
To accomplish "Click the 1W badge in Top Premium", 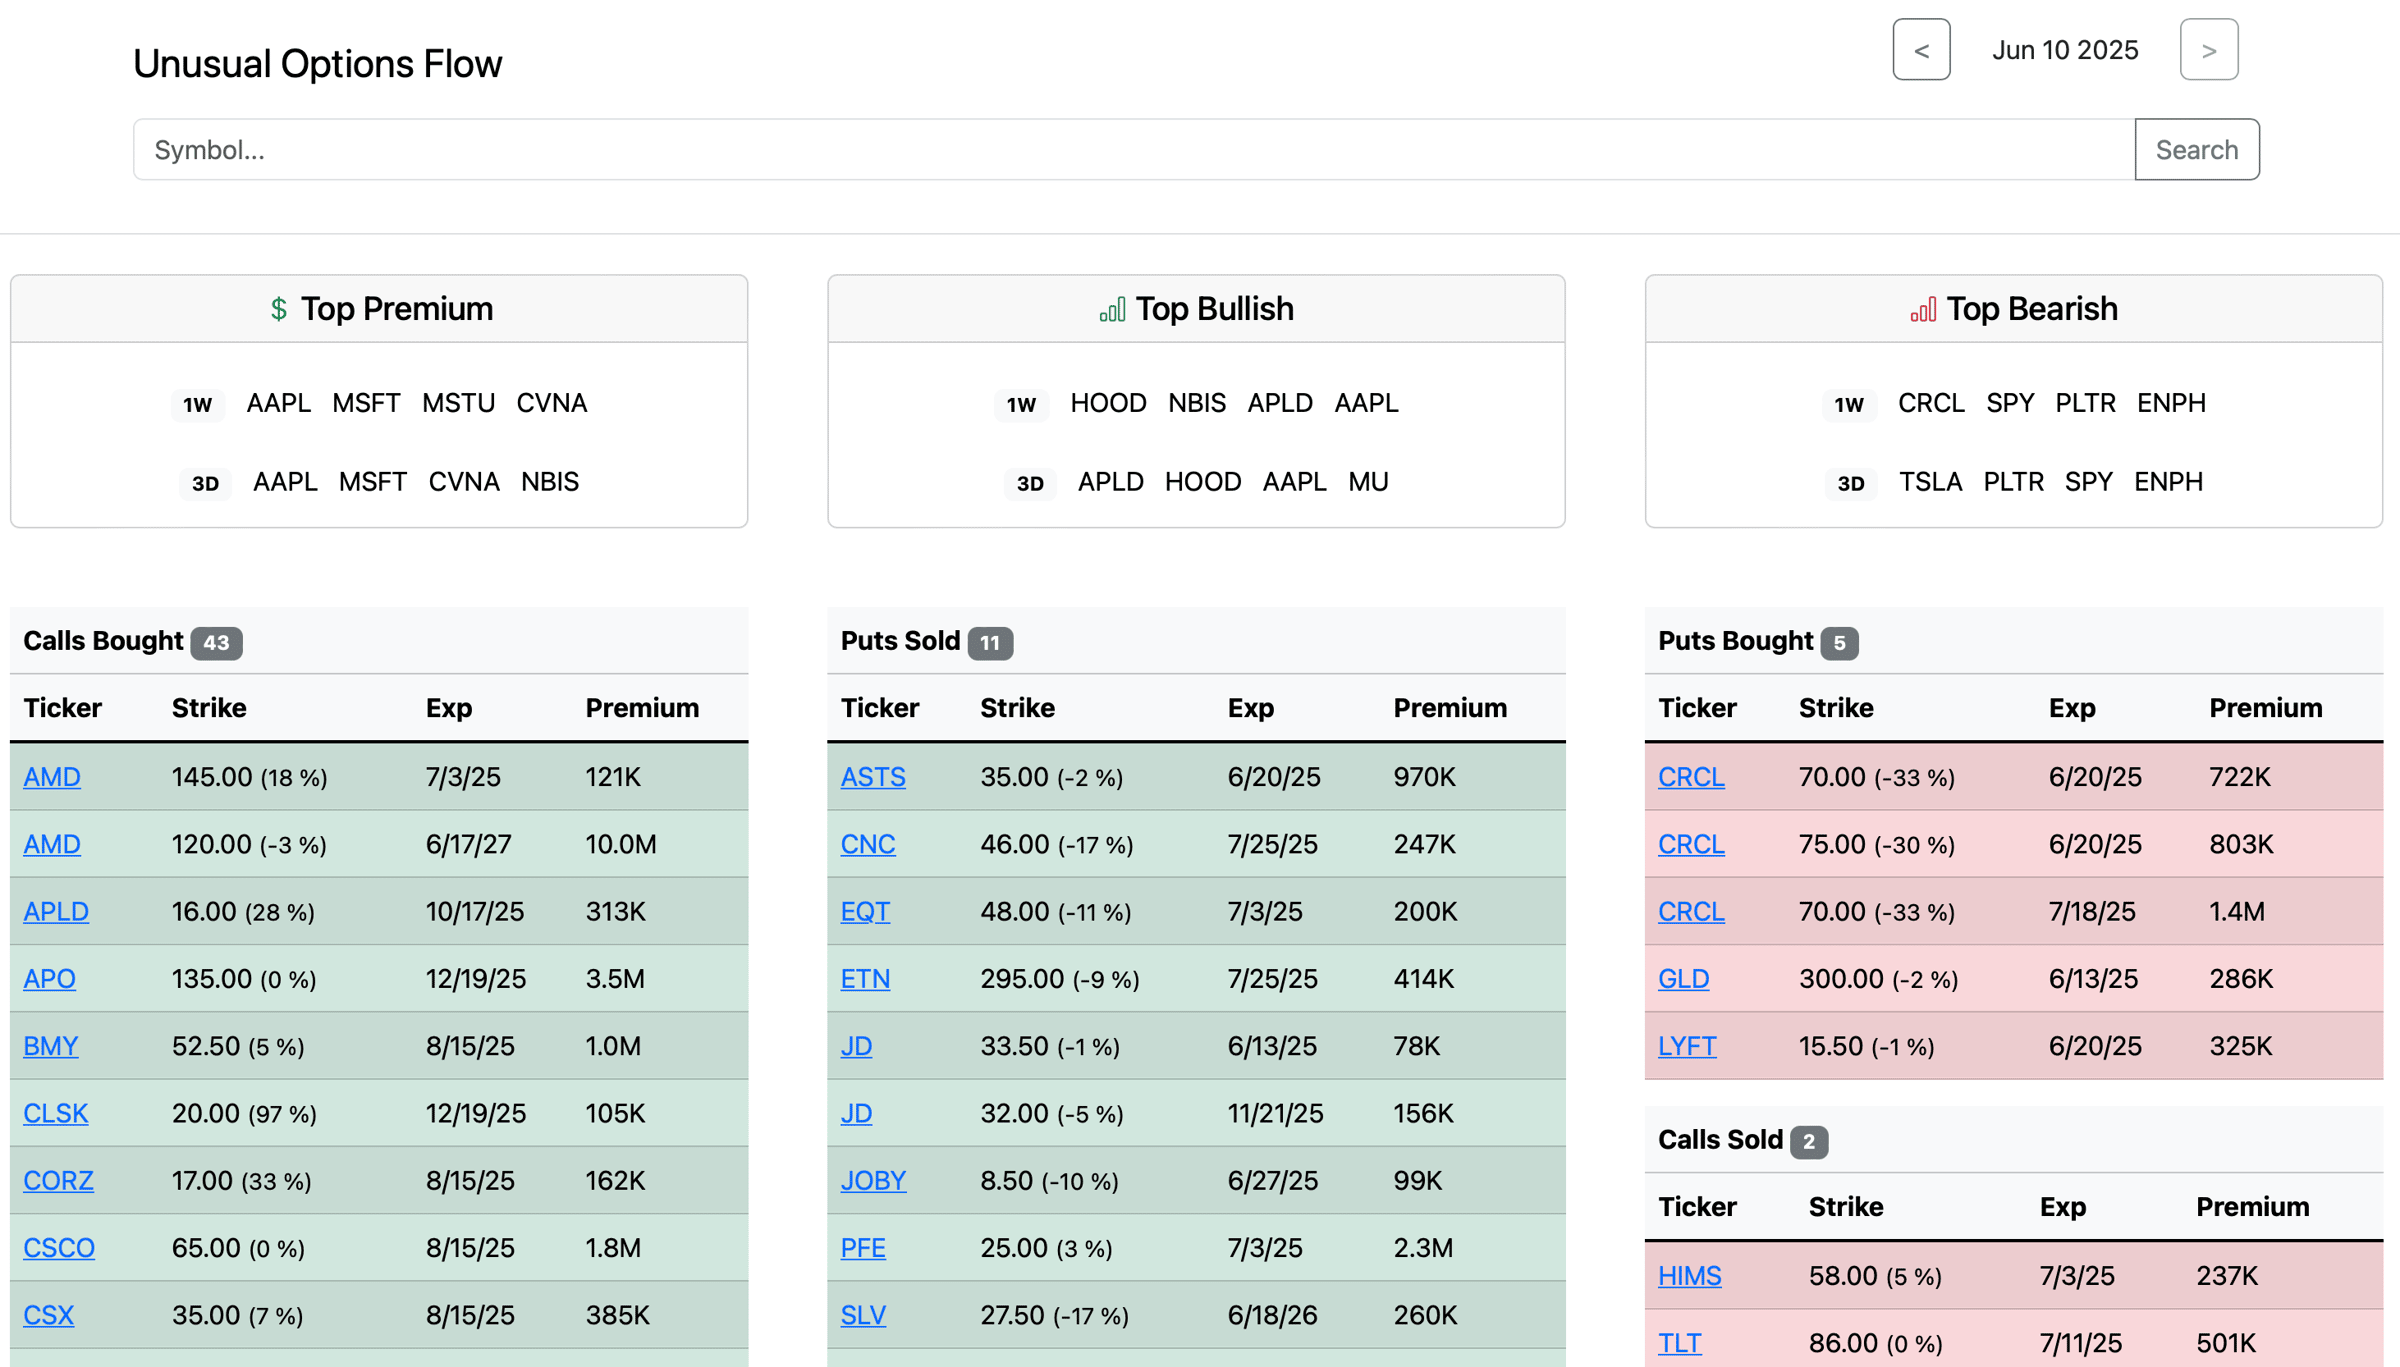I will point(197,404).
